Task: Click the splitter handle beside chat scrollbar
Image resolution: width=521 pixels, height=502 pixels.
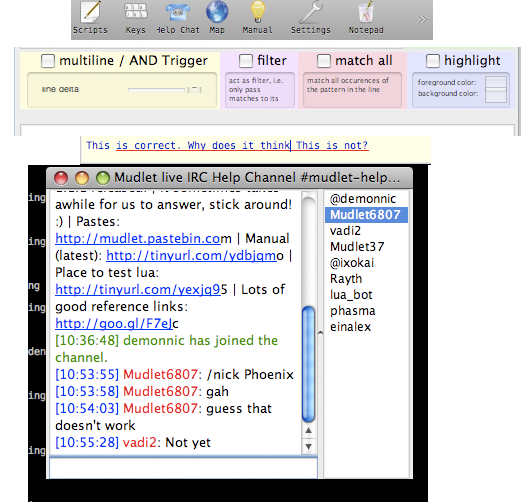Action: click(320, 333)
